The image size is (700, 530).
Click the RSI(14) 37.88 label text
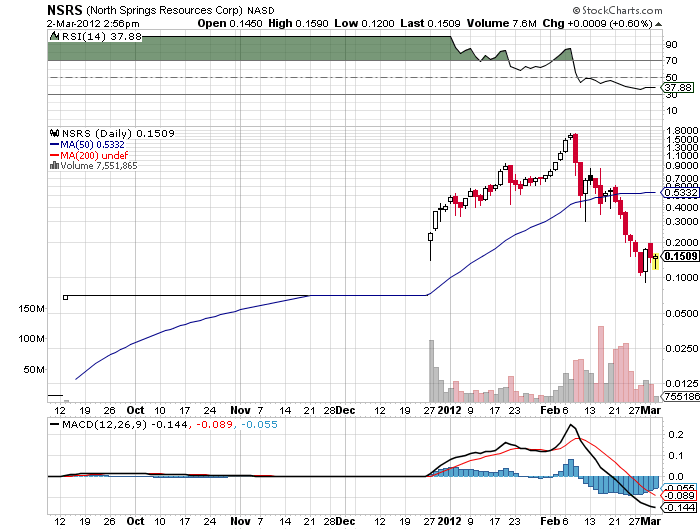[x=102, y=37]
